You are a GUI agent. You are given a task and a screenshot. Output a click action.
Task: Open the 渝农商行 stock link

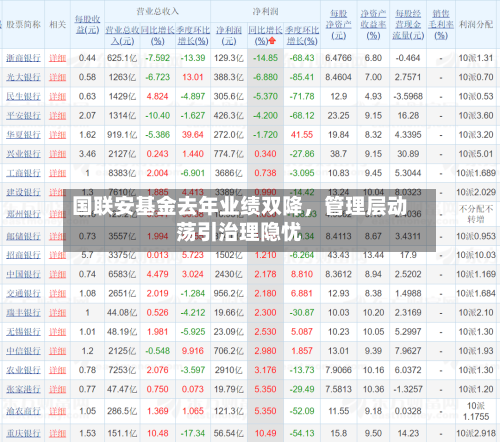pos(23,411)
